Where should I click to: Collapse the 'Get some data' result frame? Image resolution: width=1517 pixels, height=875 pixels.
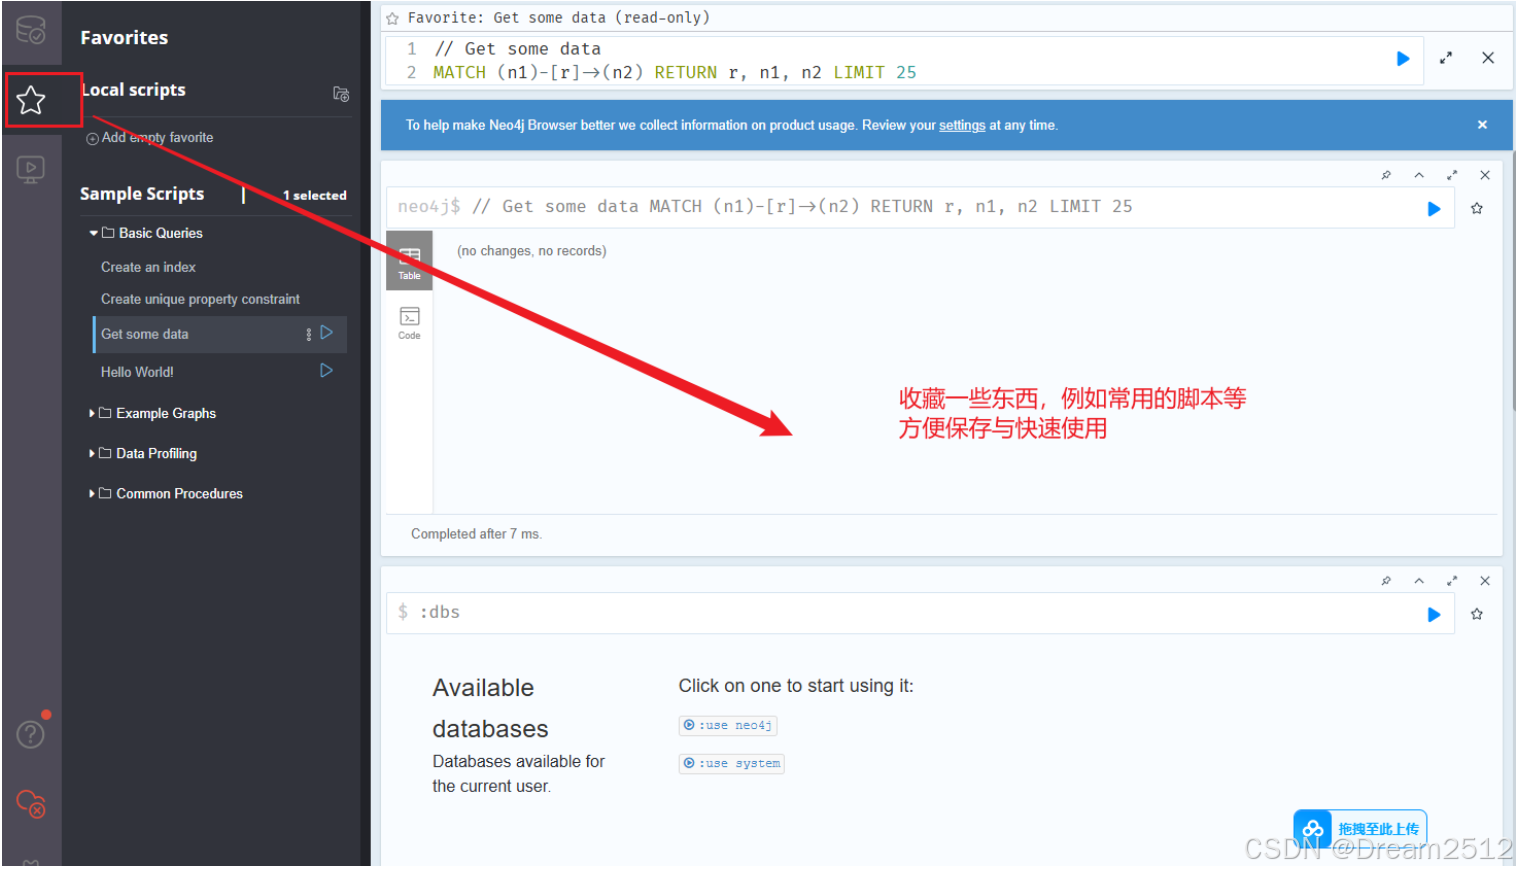click(x=1419, y=175)
